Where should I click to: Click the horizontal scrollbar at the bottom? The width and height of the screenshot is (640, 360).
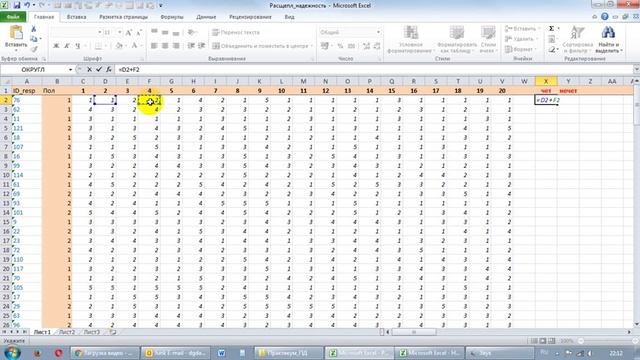(x=508, y=332)
